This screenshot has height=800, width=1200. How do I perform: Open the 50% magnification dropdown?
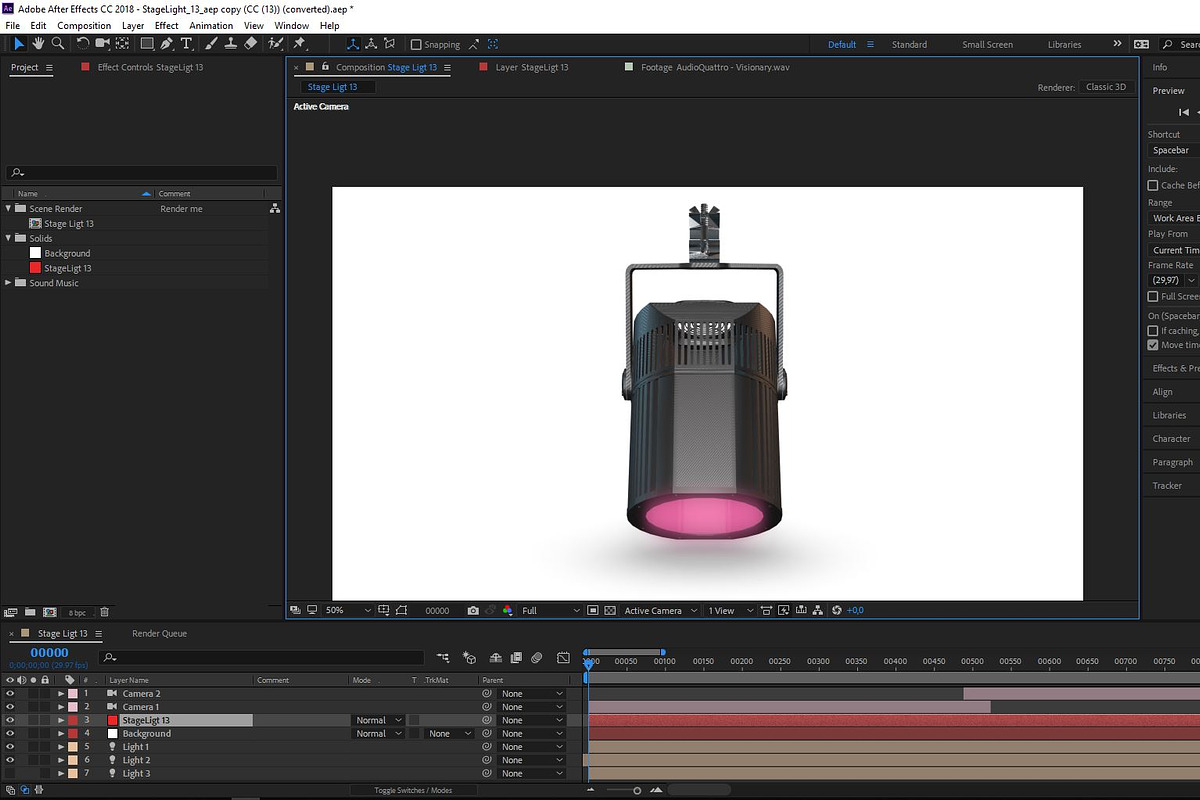click(348, 610)
